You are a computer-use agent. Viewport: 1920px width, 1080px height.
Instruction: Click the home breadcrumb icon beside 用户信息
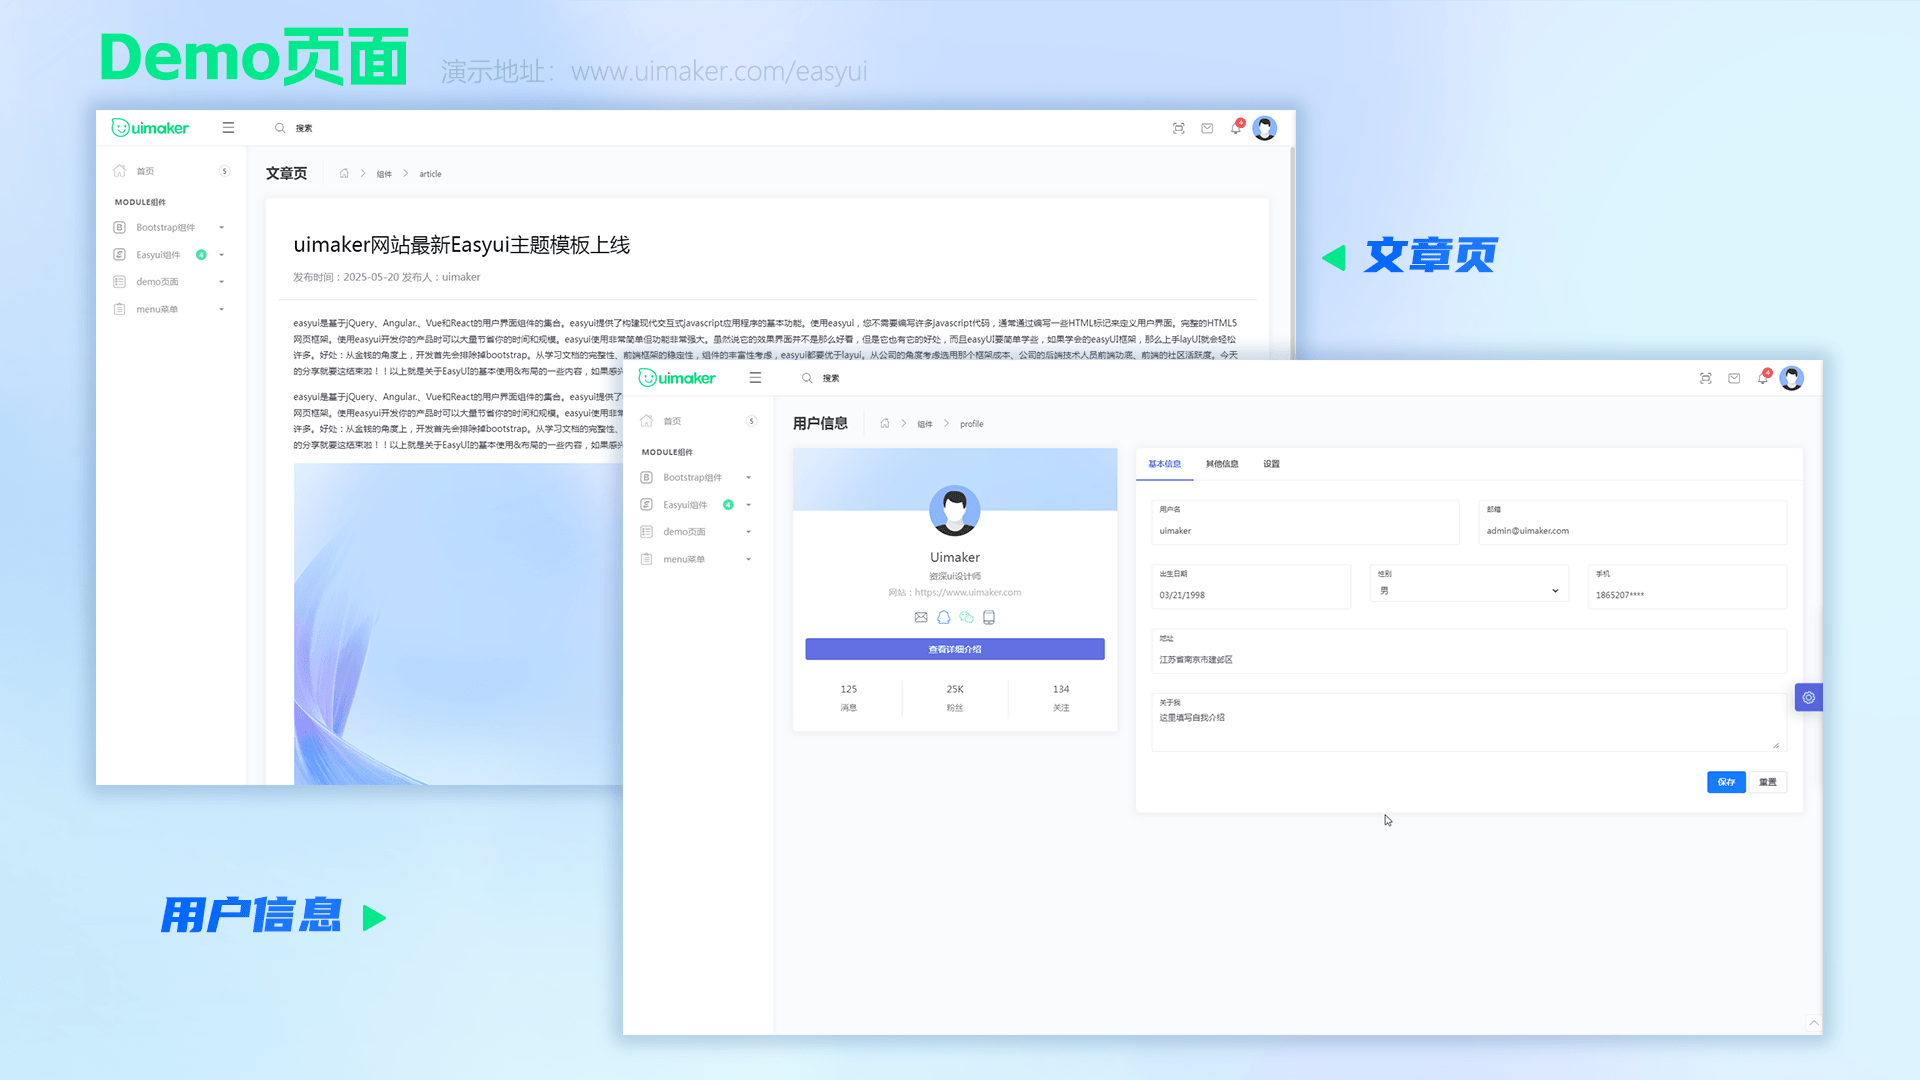[x=884, y=424]
